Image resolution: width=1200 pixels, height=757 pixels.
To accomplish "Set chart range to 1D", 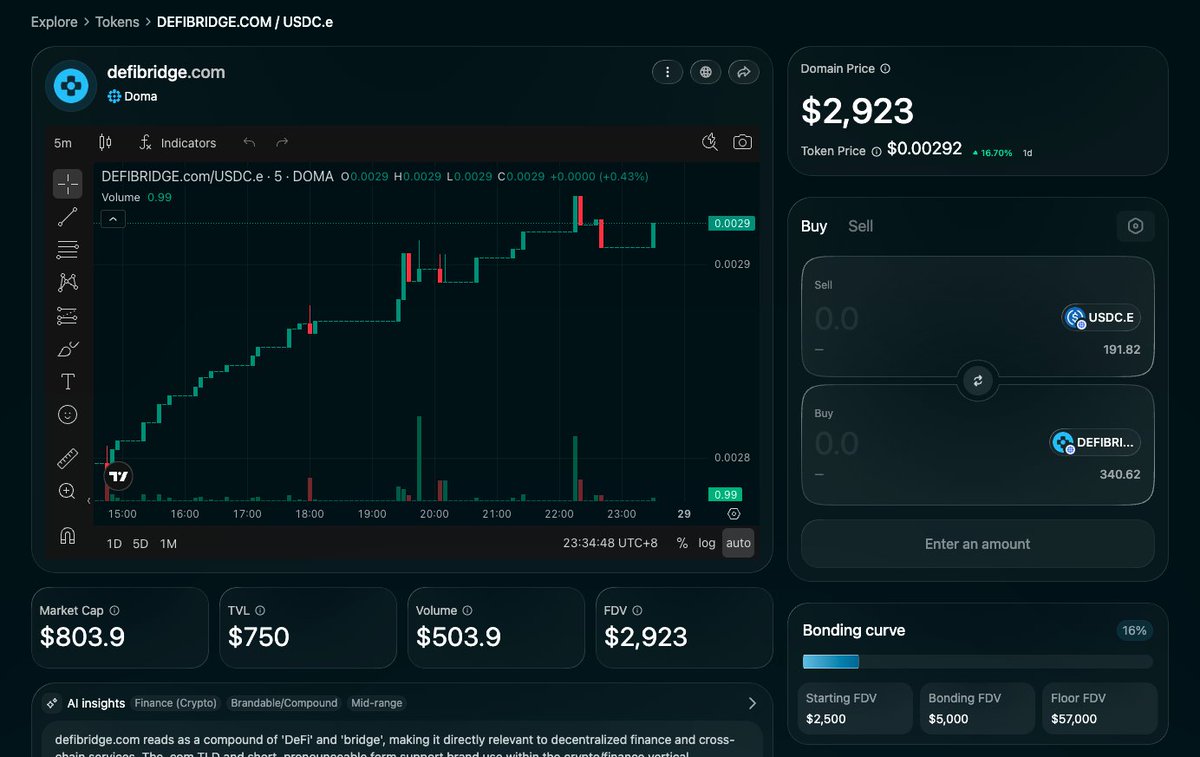I will click(x=114, y=544).
